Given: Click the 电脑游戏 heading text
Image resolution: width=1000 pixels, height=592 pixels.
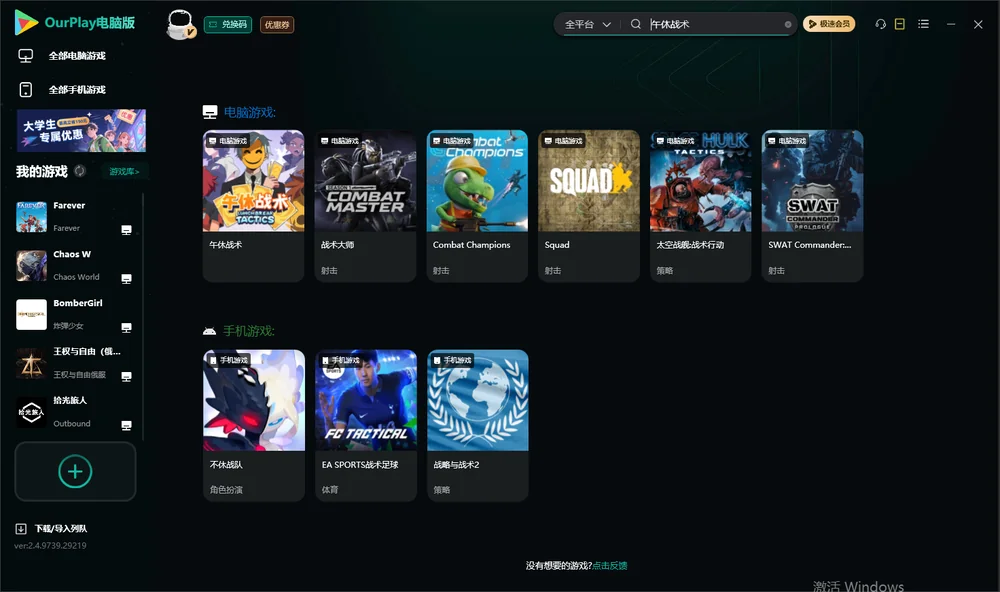Looking at the screenshot, I should pyautogui.click(x=249, y=112).
